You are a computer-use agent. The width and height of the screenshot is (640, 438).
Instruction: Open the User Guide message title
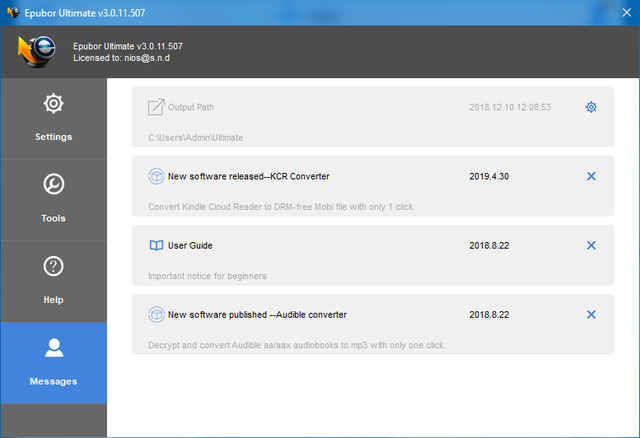[x=190, y=245]
